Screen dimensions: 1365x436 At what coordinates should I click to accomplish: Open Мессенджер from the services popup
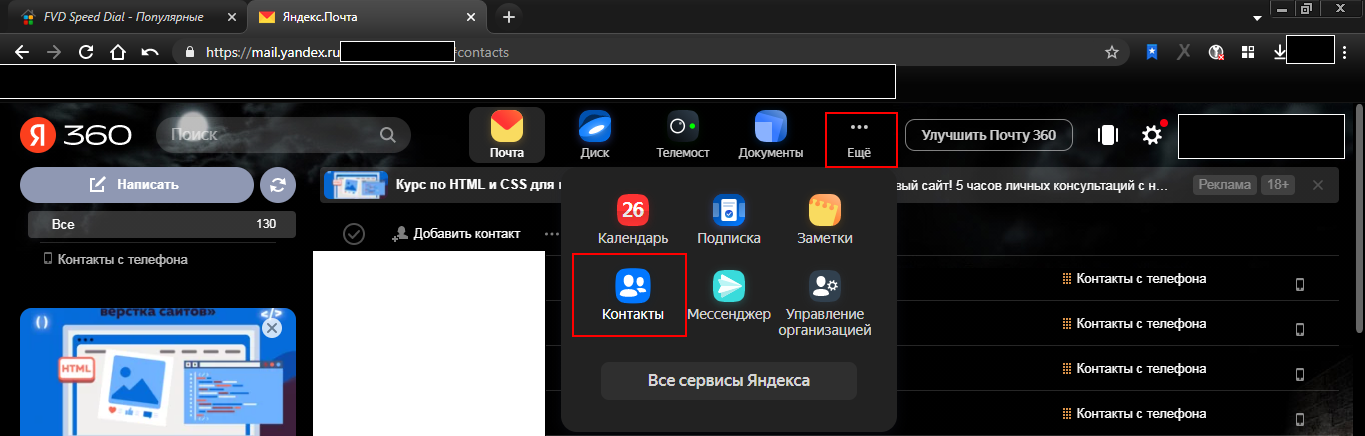pos(729,296)
